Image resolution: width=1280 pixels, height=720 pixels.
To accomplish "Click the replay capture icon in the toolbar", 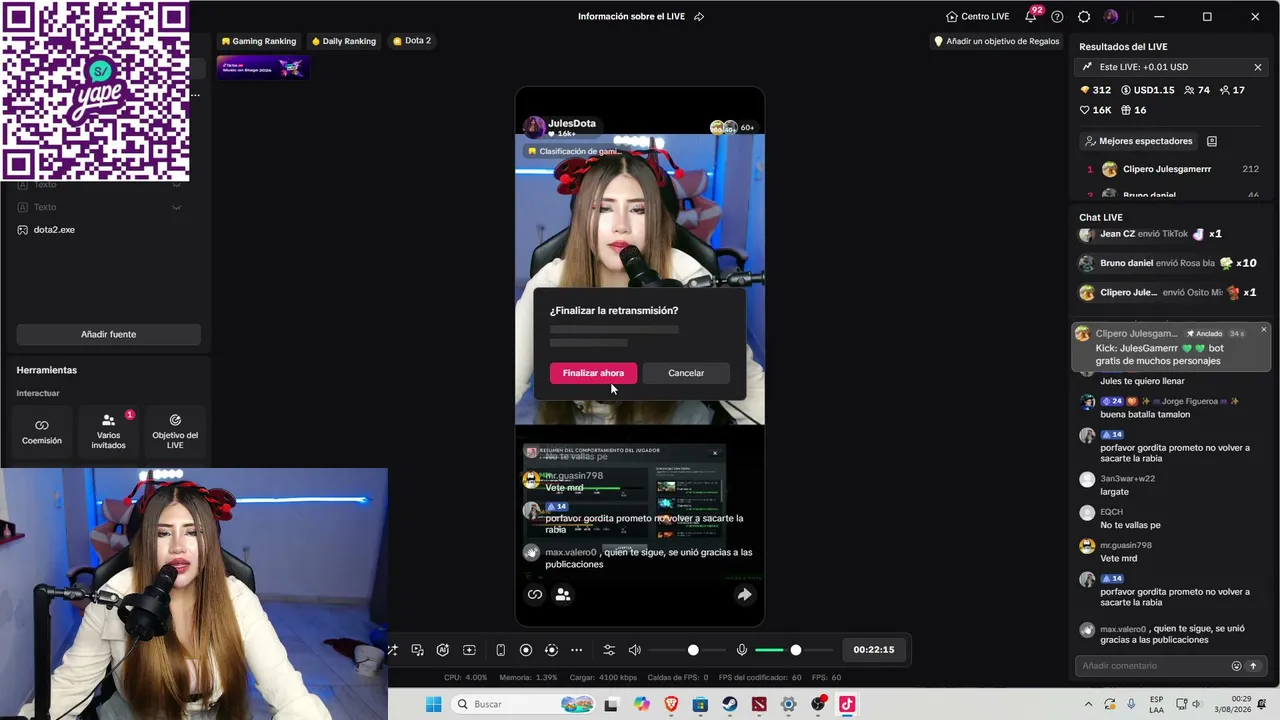I will tap(551, 650).
